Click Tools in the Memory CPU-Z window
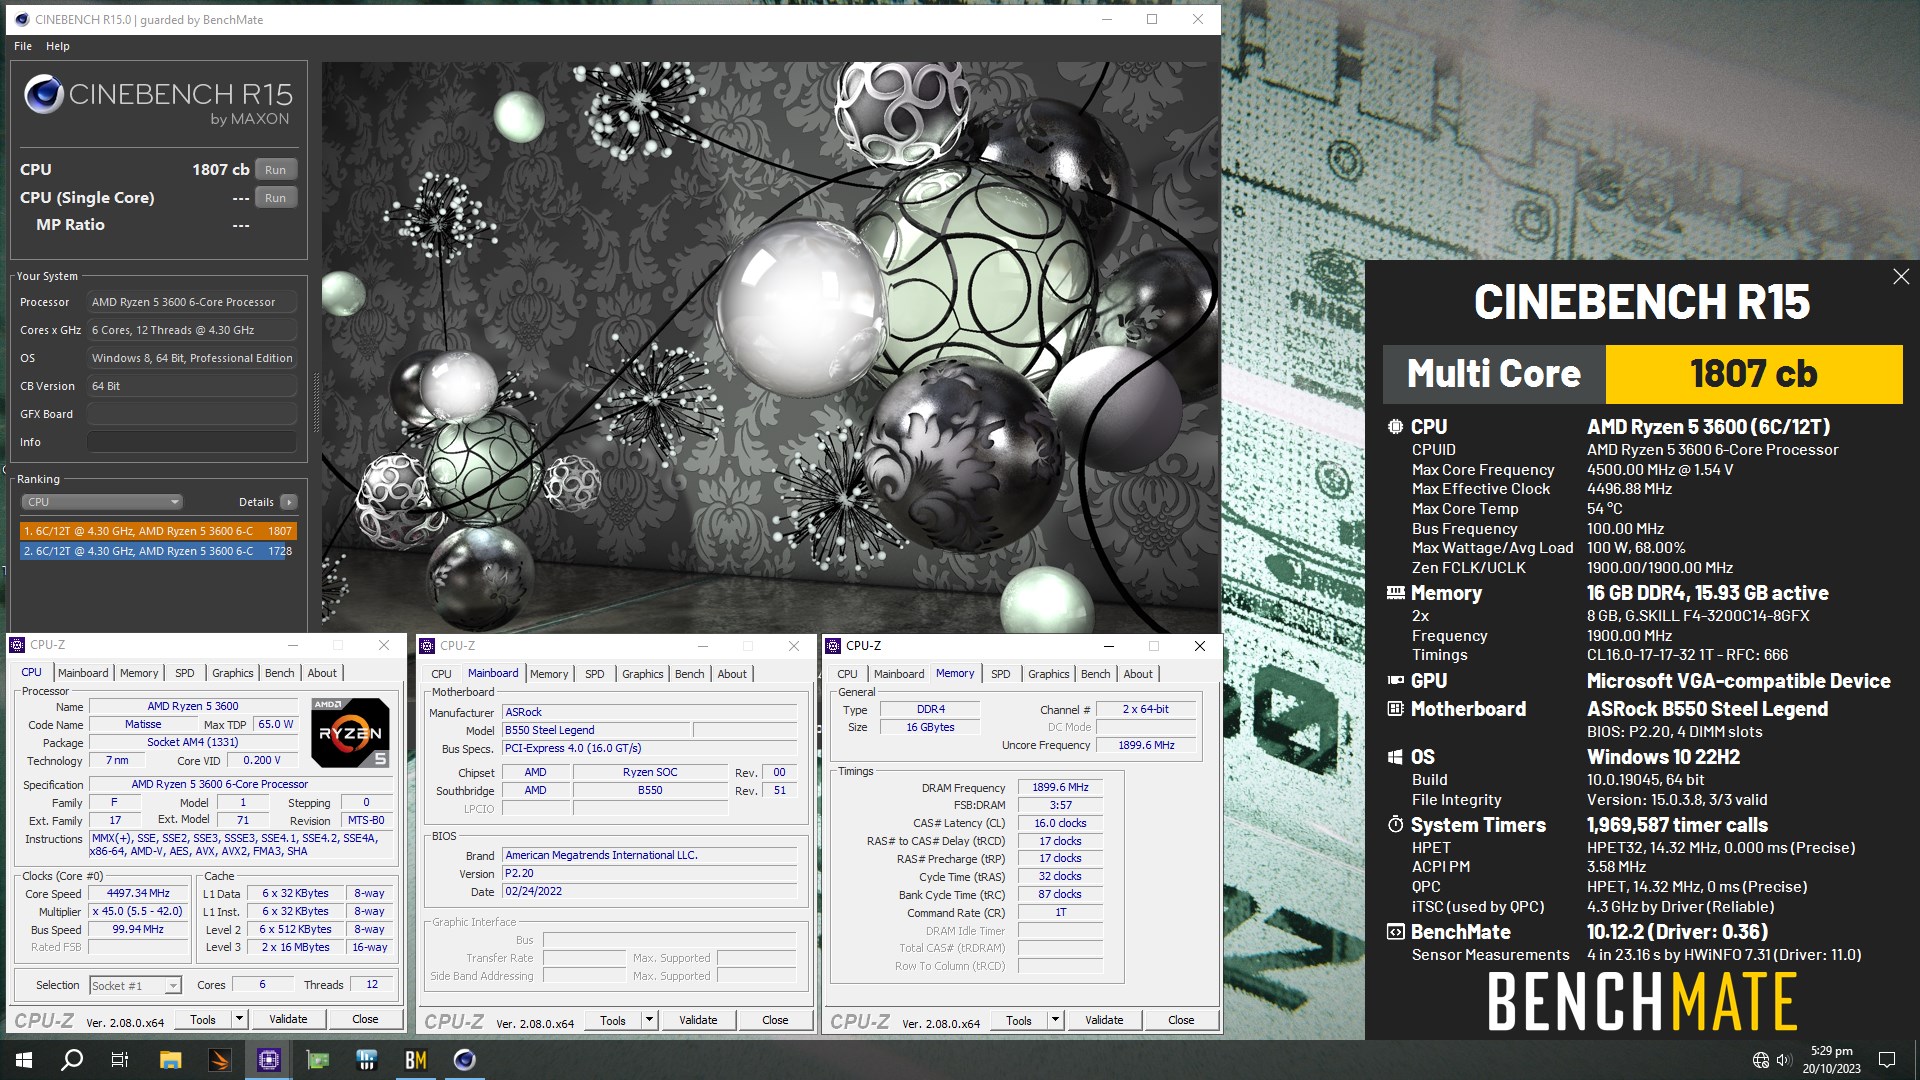The height and width of the screenshot is (1080, 1920). [1019, 1021]
